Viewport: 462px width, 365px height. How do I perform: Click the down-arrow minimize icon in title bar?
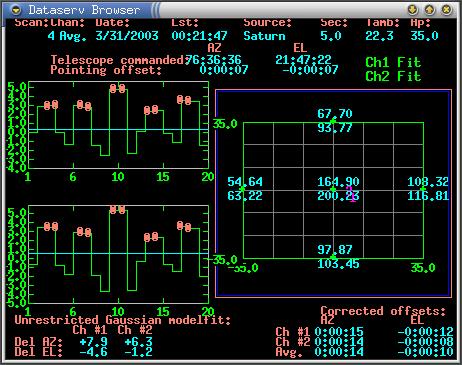413,10
